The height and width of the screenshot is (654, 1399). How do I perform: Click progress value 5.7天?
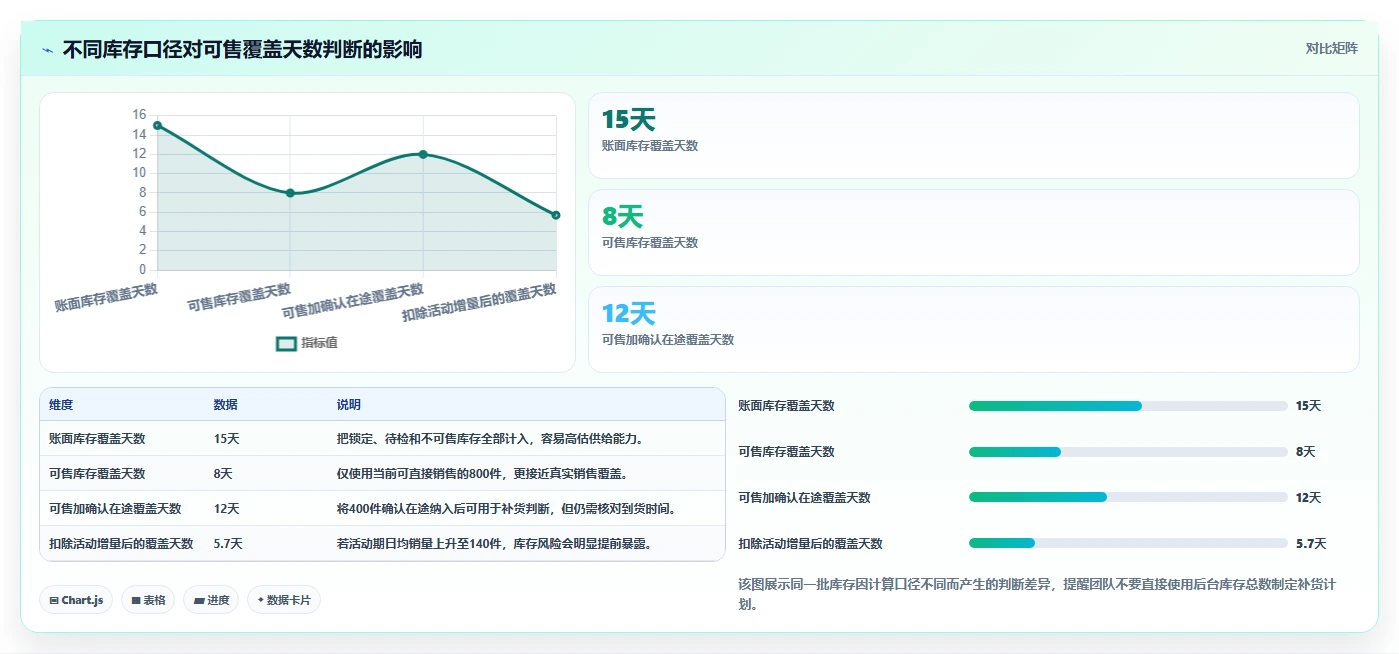point(1311,544)
